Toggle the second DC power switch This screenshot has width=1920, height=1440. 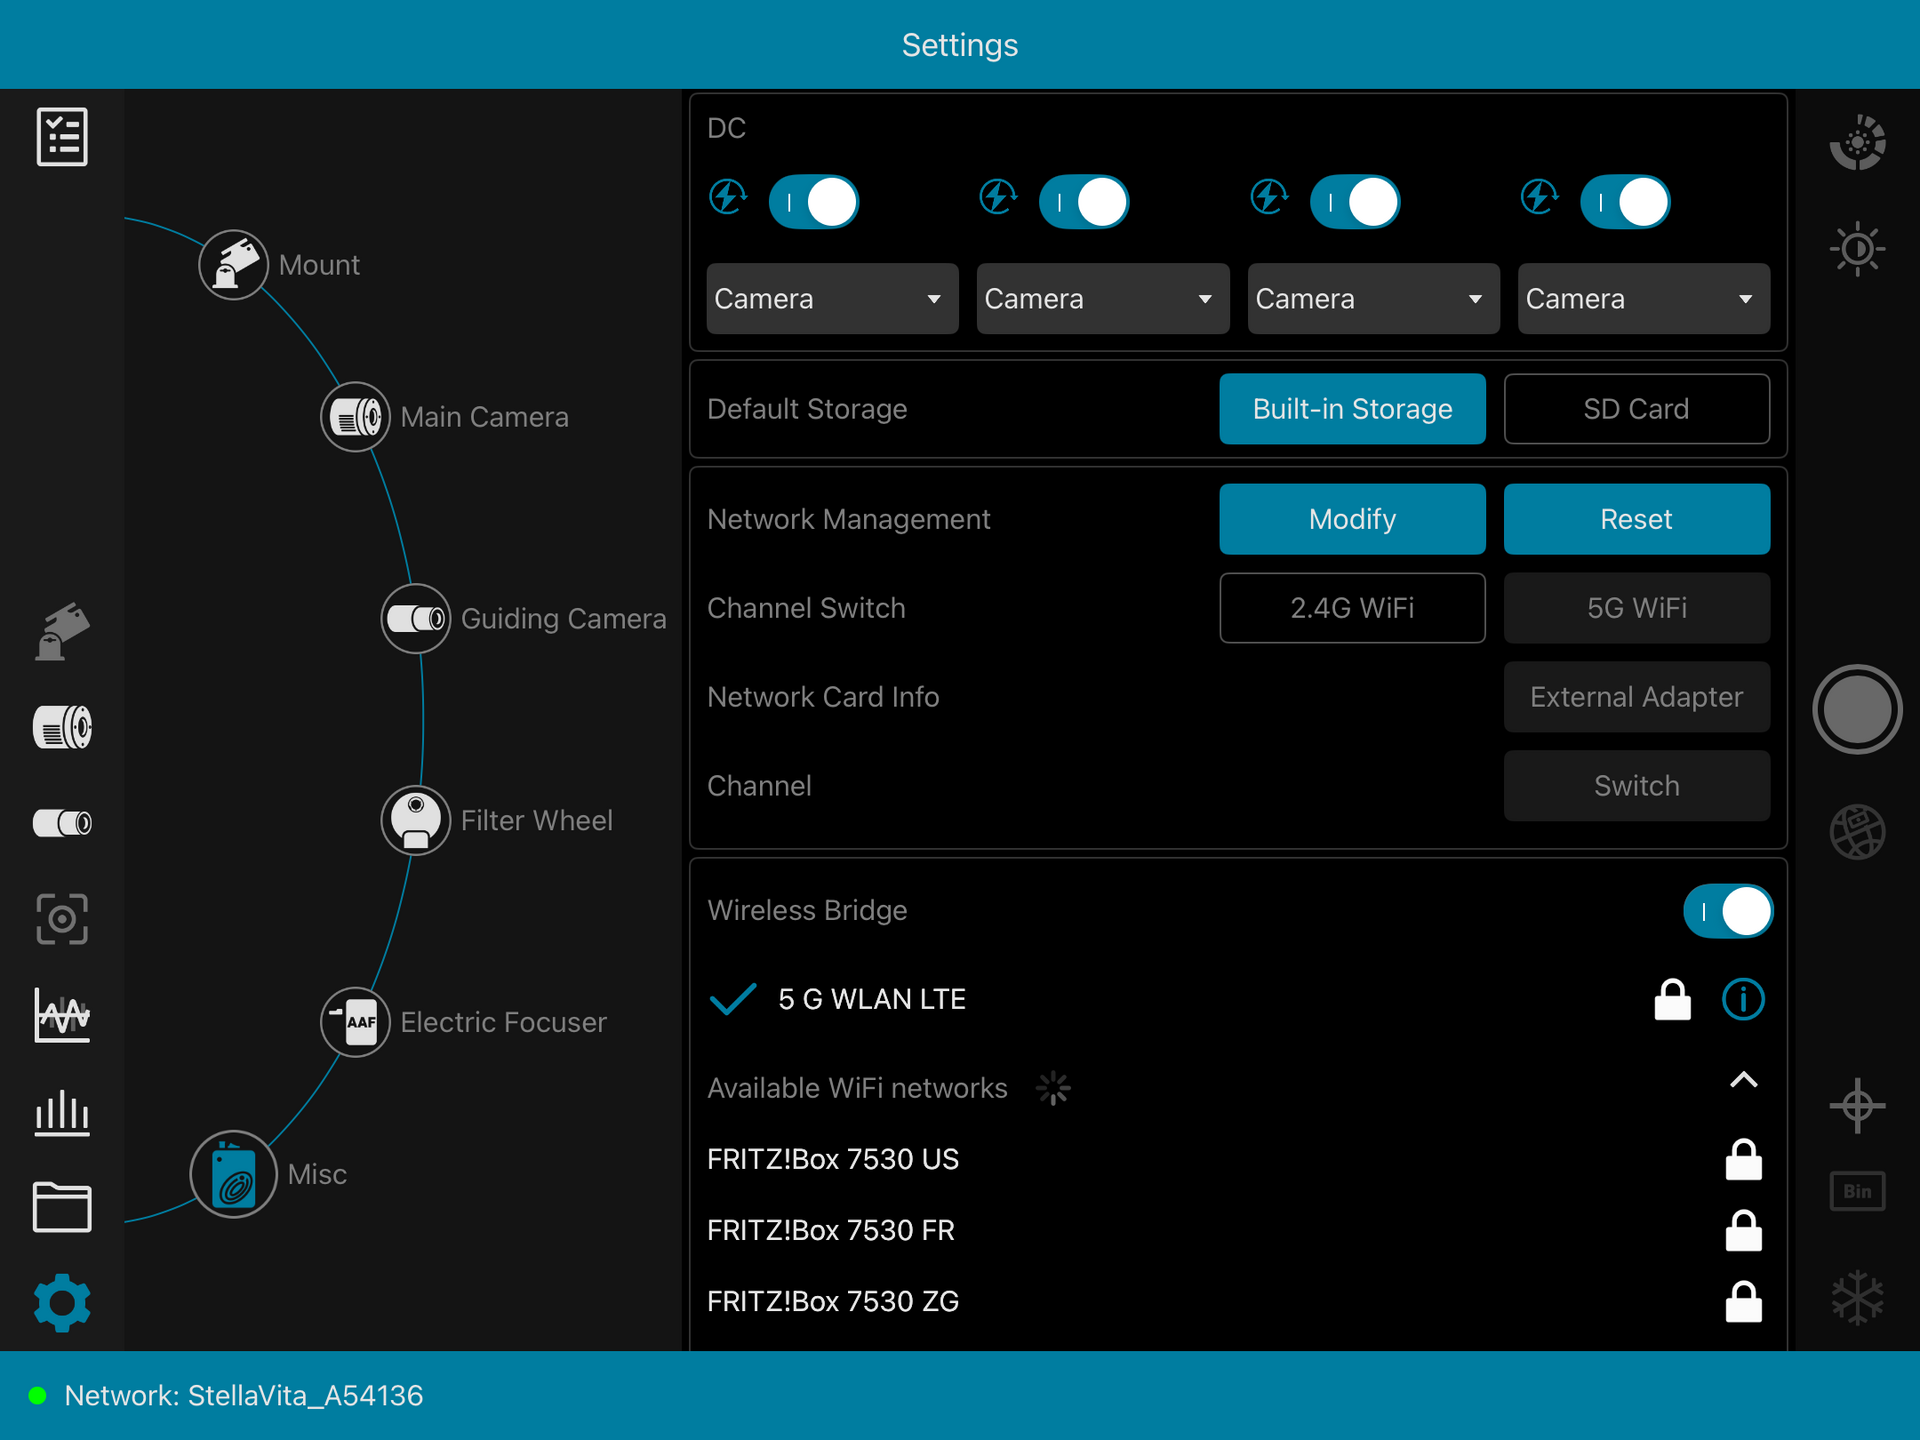1084,202
